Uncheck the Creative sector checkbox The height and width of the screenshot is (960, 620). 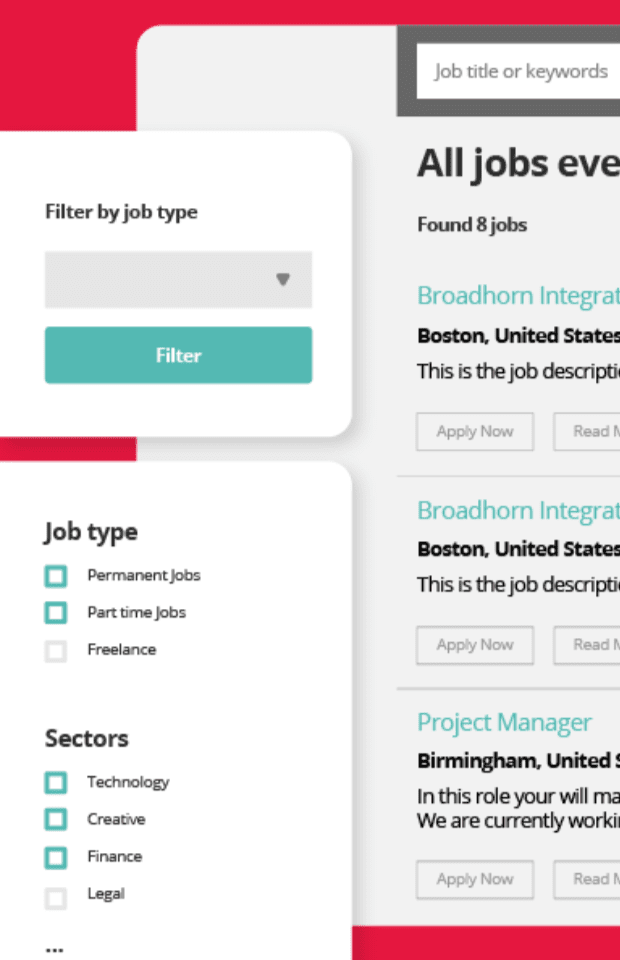(56, 820)
